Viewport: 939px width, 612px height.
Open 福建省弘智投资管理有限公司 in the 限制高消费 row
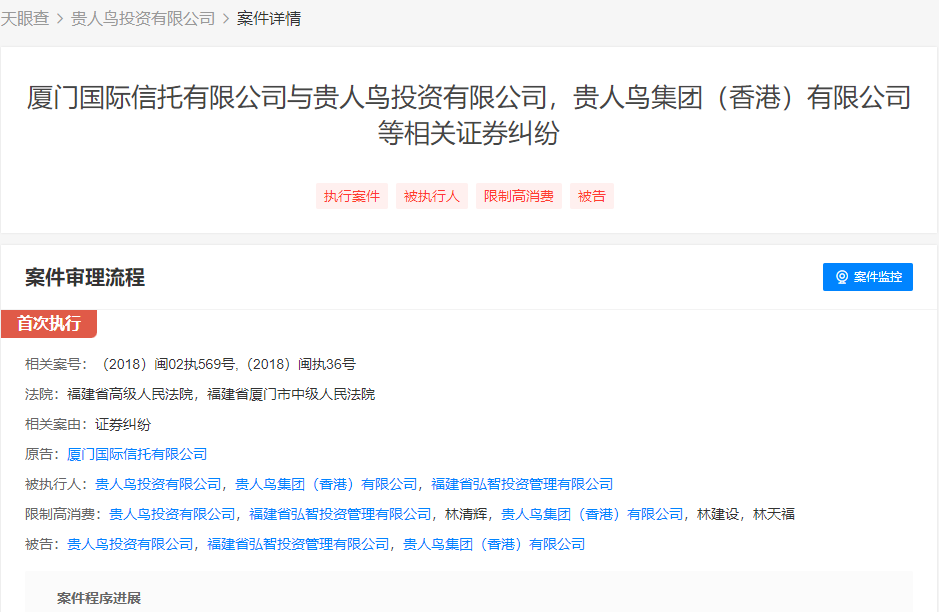coord(340,514)
